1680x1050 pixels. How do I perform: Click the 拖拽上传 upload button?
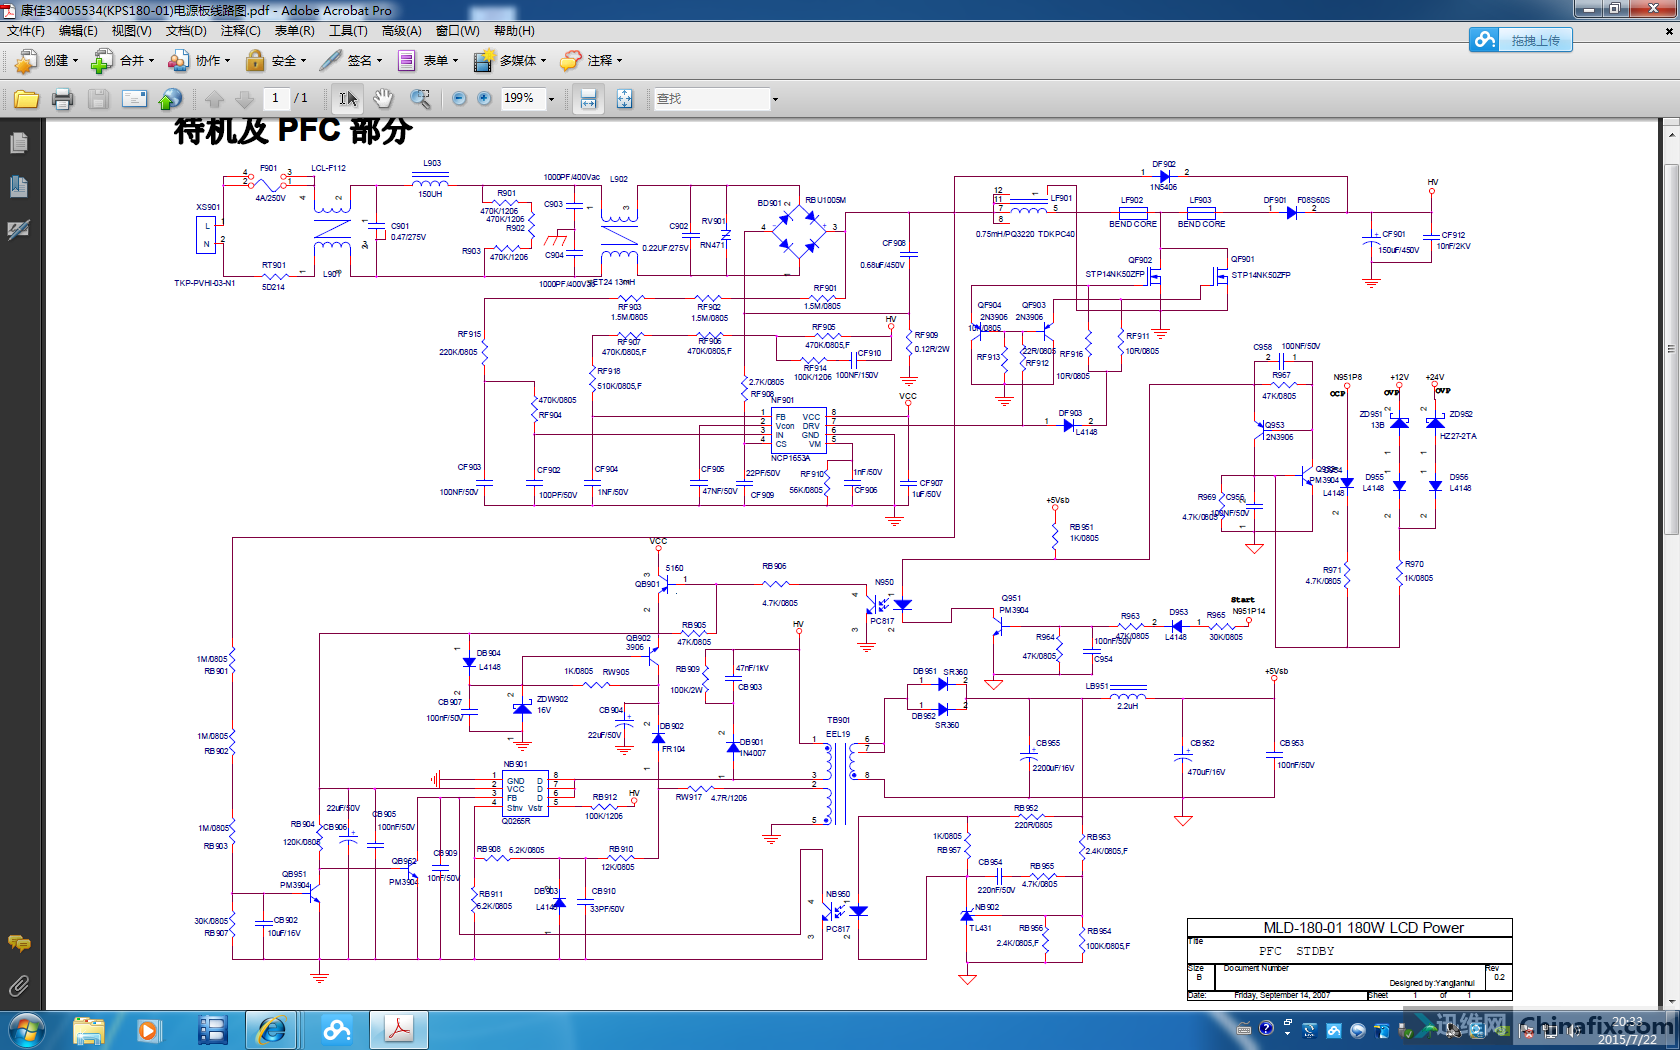click(1521, 40)
